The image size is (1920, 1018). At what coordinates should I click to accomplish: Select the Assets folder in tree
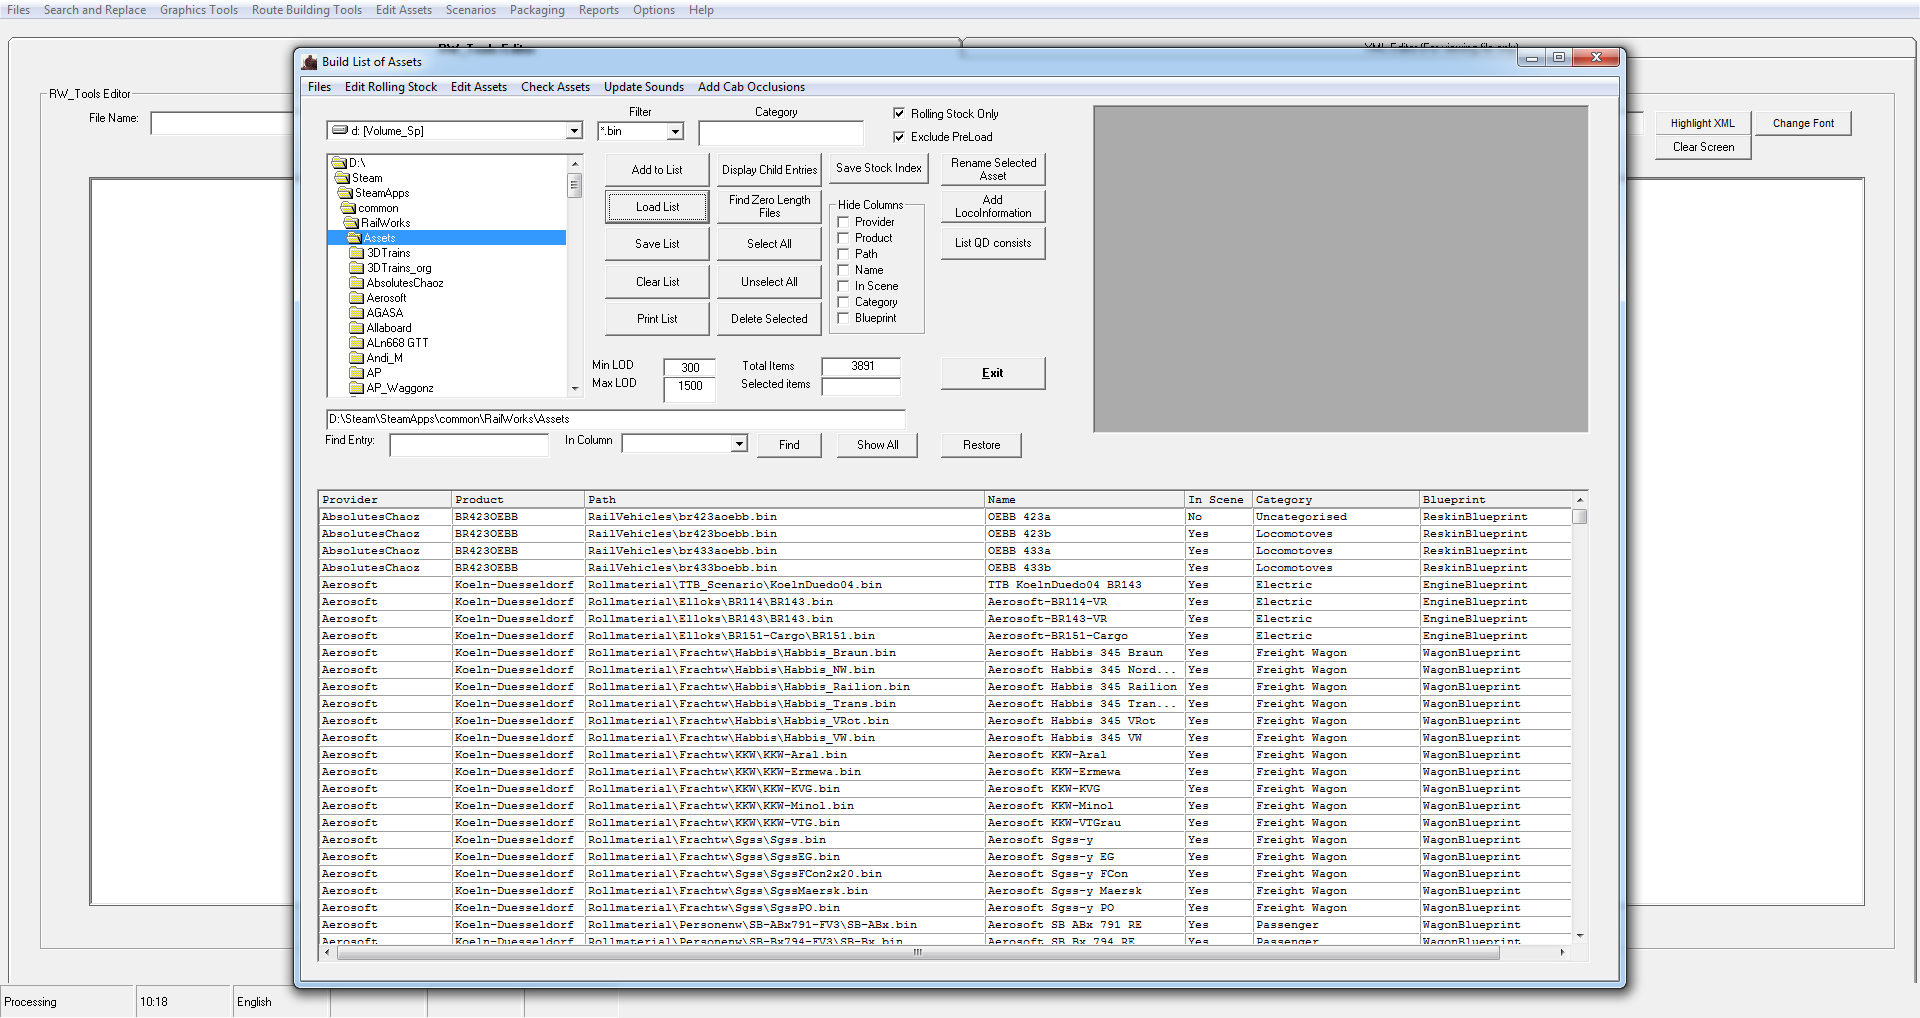pyautogui.click(x=379, y=238)
